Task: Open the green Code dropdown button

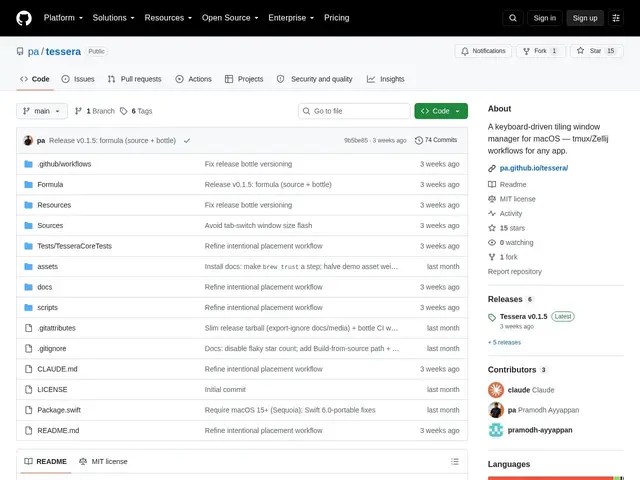Action: click(441, 111)
